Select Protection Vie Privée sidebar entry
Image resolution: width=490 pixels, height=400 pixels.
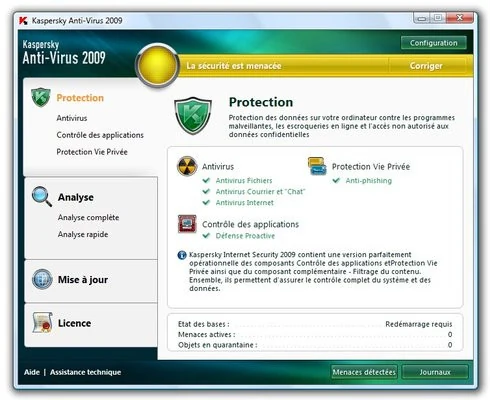point(92,152)
